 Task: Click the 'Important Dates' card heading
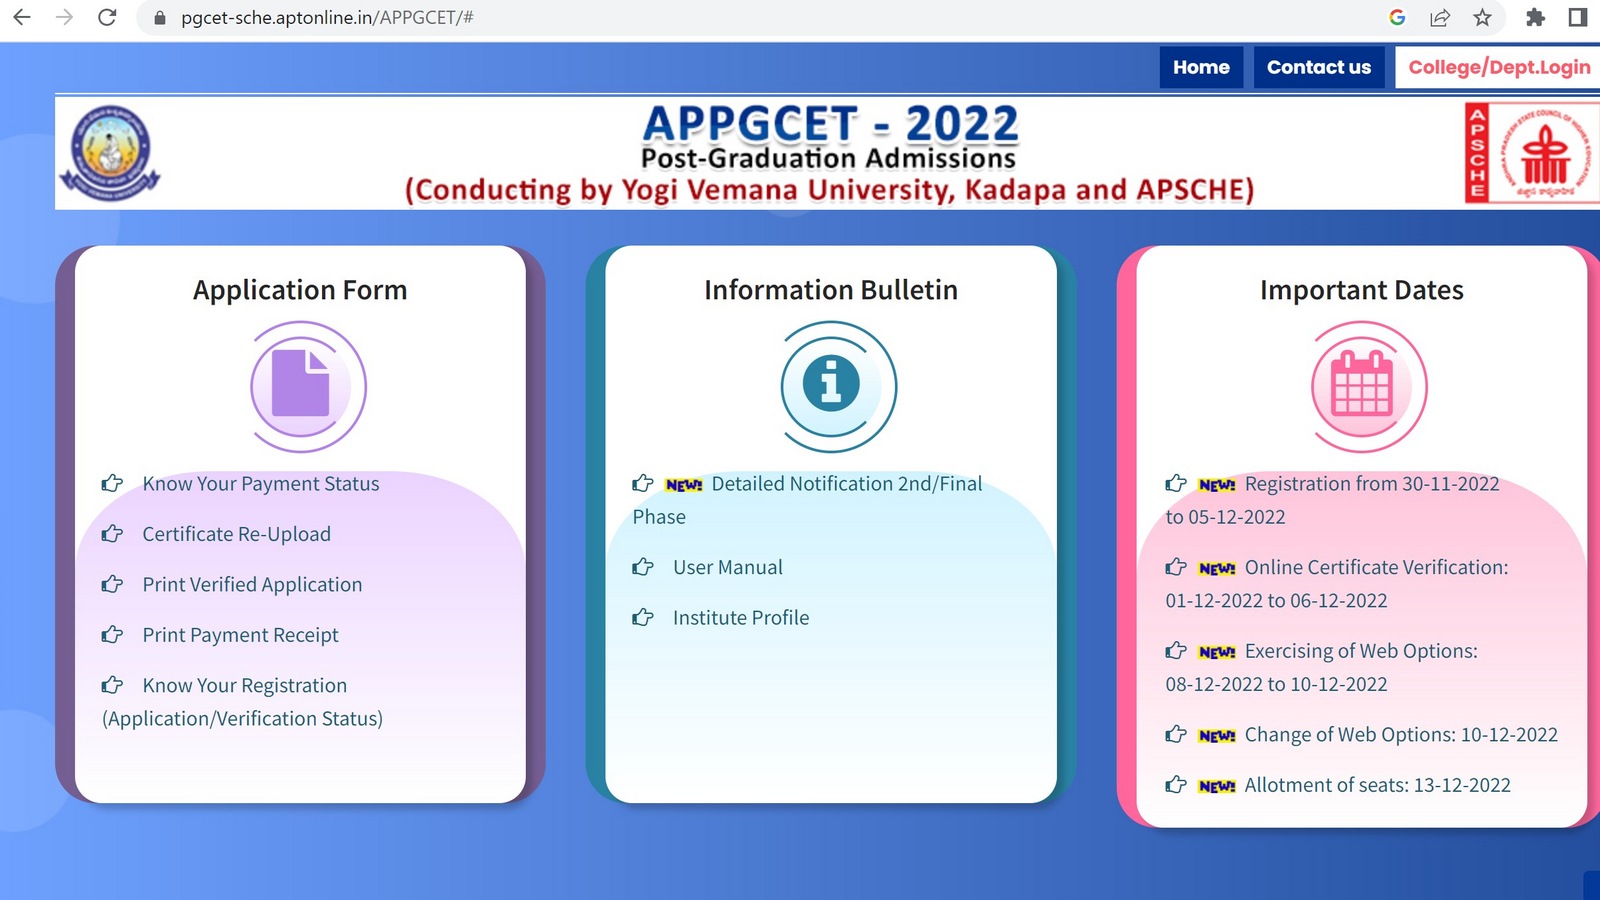[x=1362, y=290]
